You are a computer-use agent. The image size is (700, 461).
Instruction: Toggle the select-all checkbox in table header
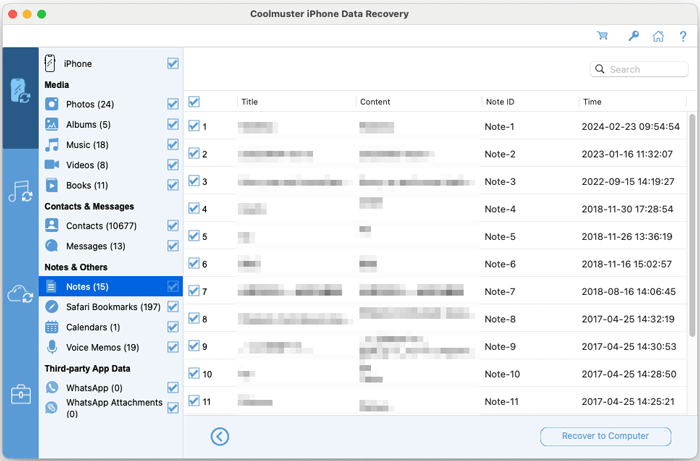pyautogui.click(x=194, y=101)
